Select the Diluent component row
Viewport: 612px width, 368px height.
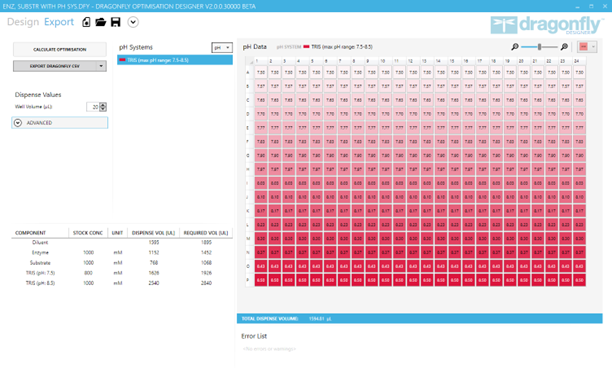click(122, 242)
